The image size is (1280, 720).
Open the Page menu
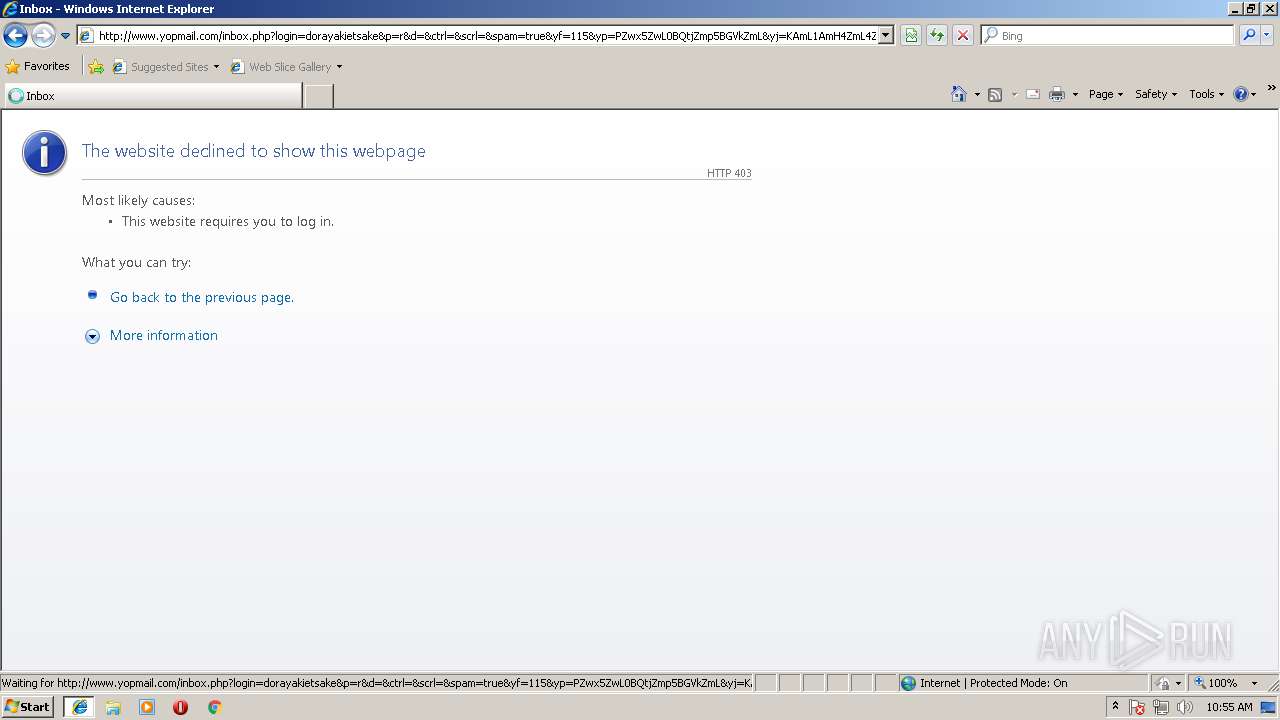1106,94
